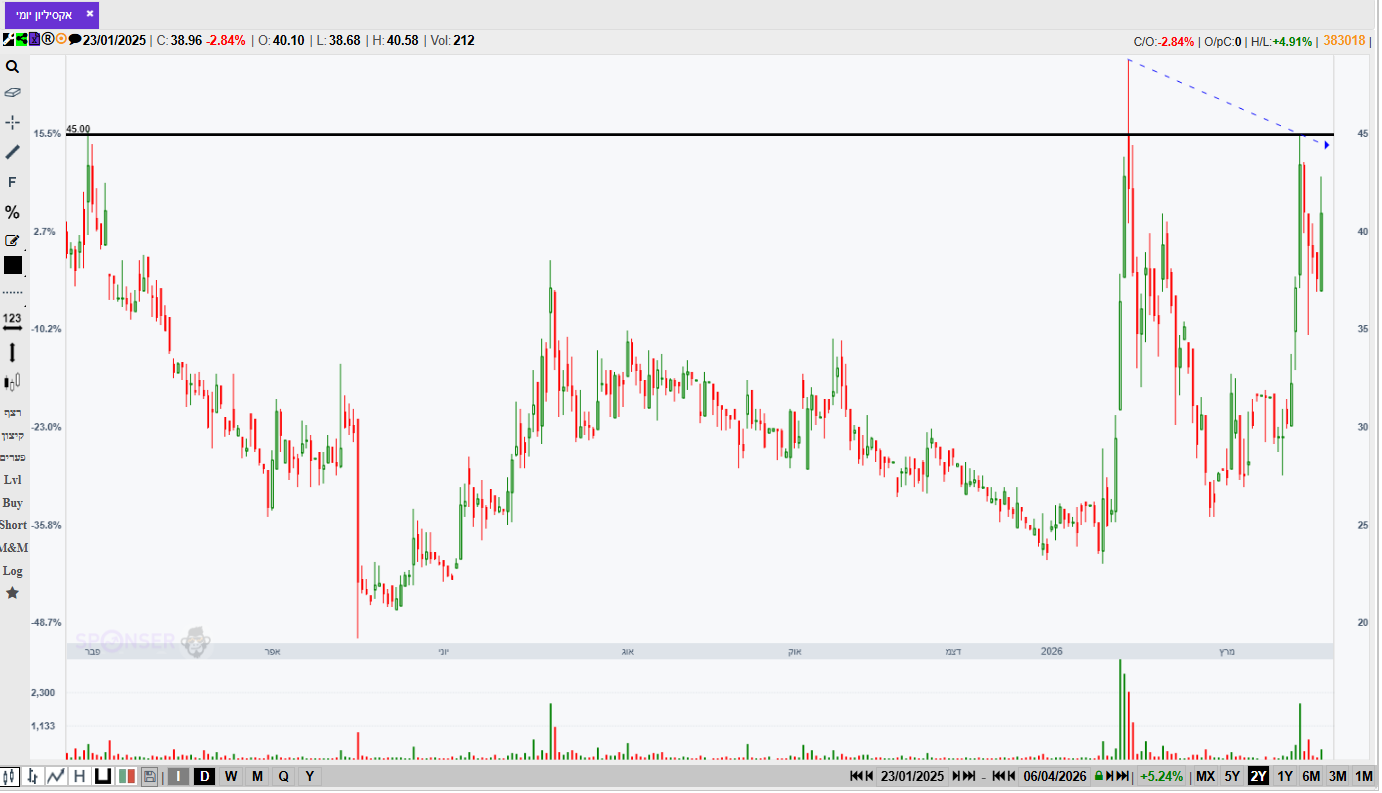This screenshot has width=1382, height=793.
Task: Click the M&M button
Action: [x=13, y=548]
